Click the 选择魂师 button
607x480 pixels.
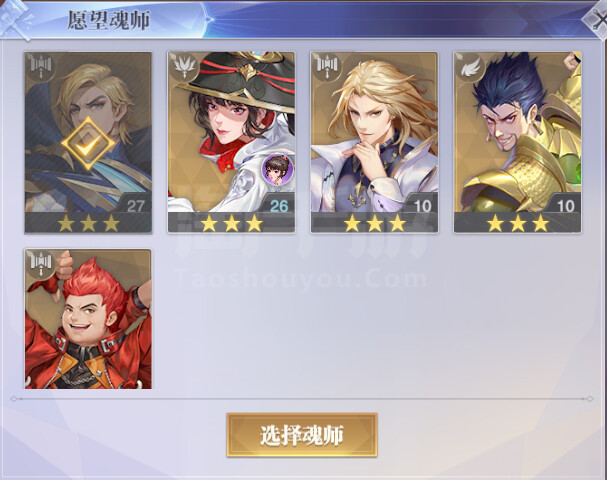click(x=302, y=435)
